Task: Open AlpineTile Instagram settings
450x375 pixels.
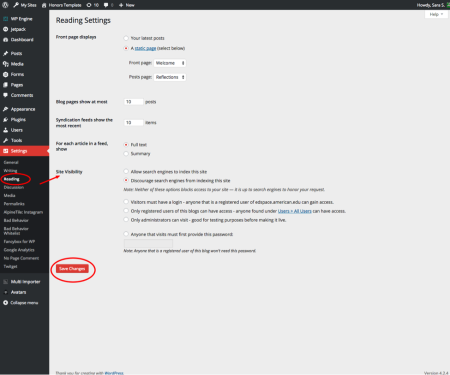Action: point(23,212)
